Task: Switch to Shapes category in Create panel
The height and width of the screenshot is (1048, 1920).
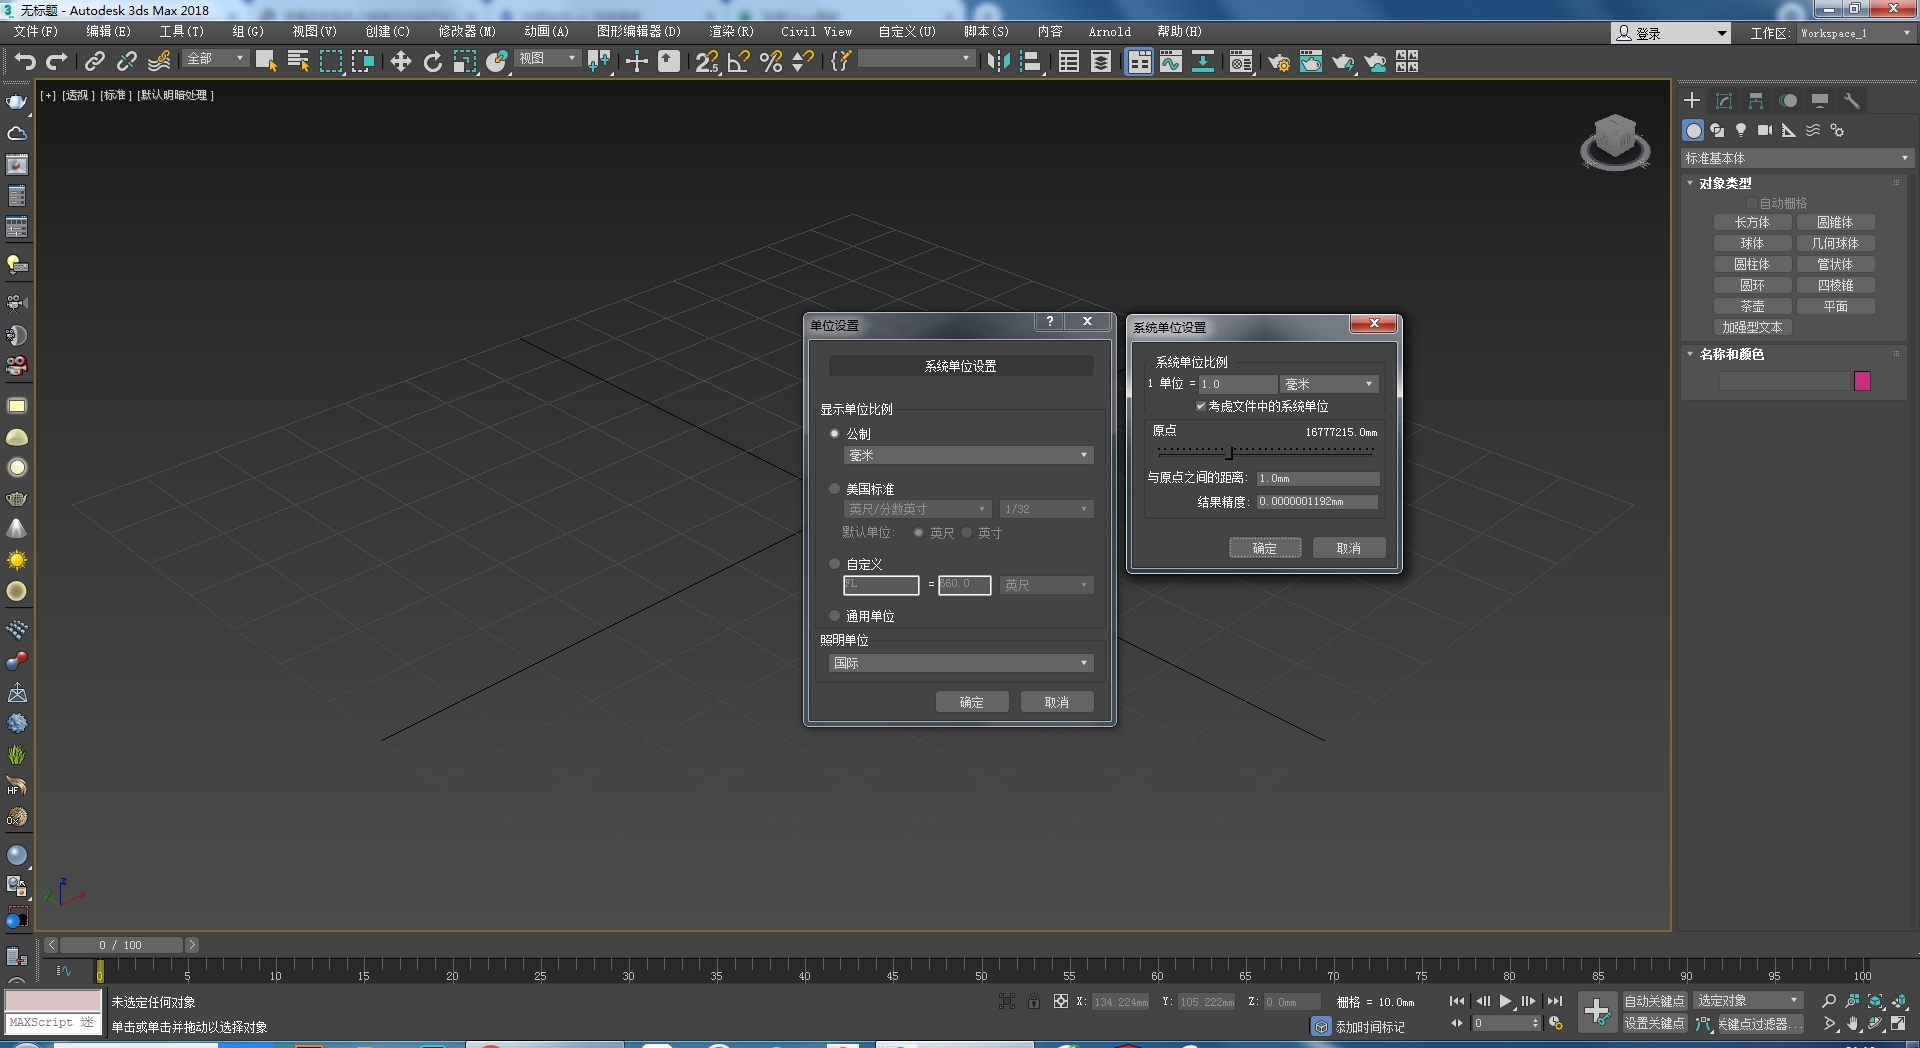Action: pyautogui.click(x=1717, y=130)
